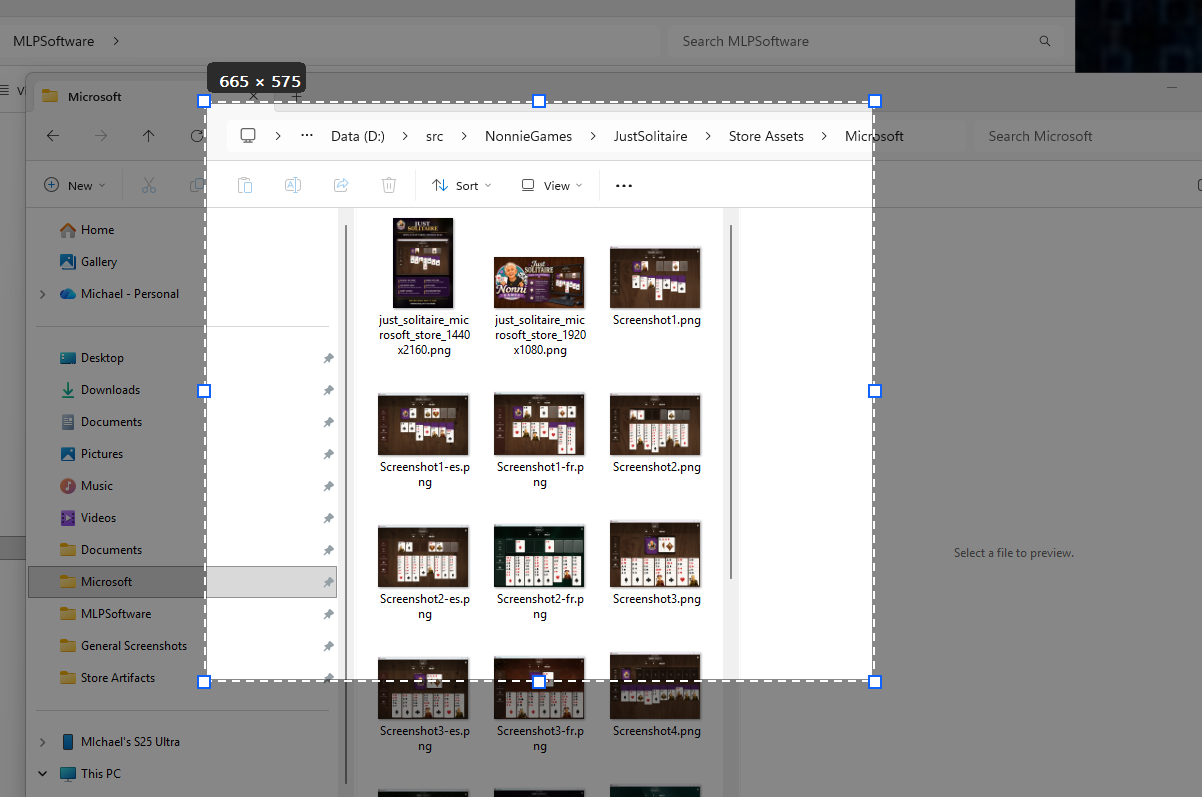Click the Share toolbar icon
Viewport: 1202px width, 797px height.
(341, 185)
